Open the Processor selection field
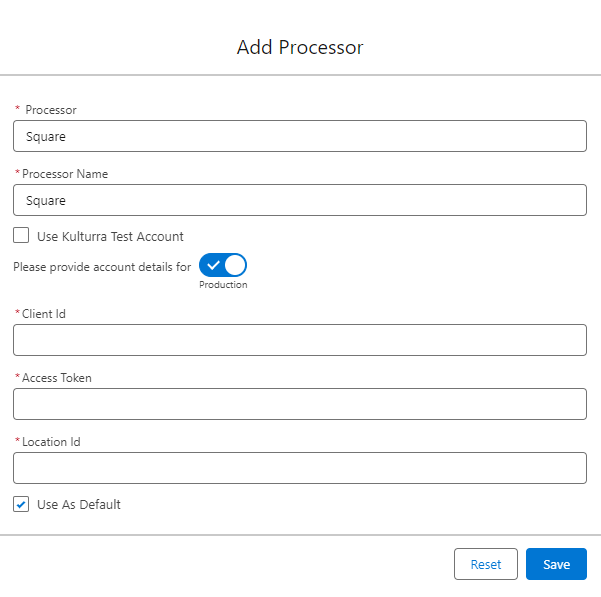This screenshot has width=601, height=597. [x=299, y=136]
